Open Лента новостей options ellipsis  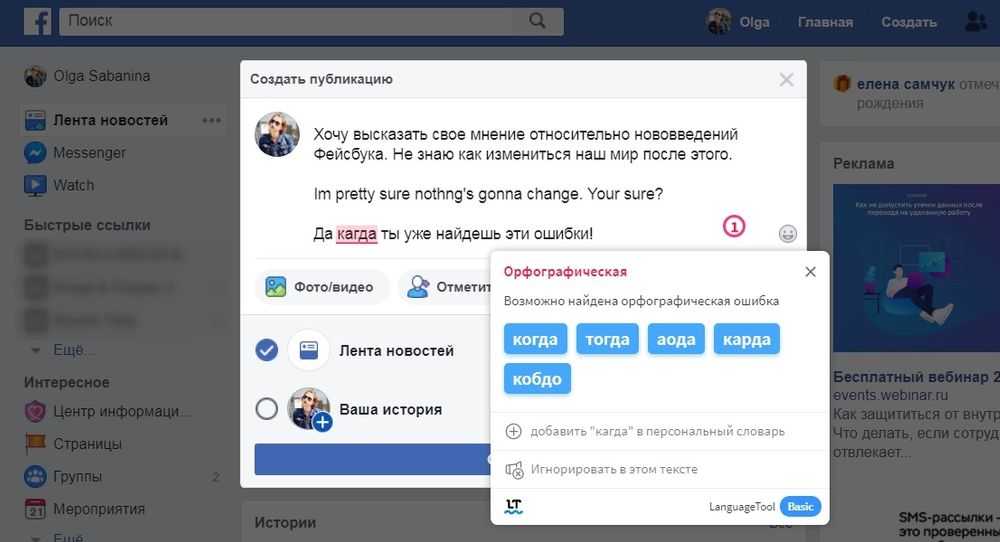click(x=211, y=120)
